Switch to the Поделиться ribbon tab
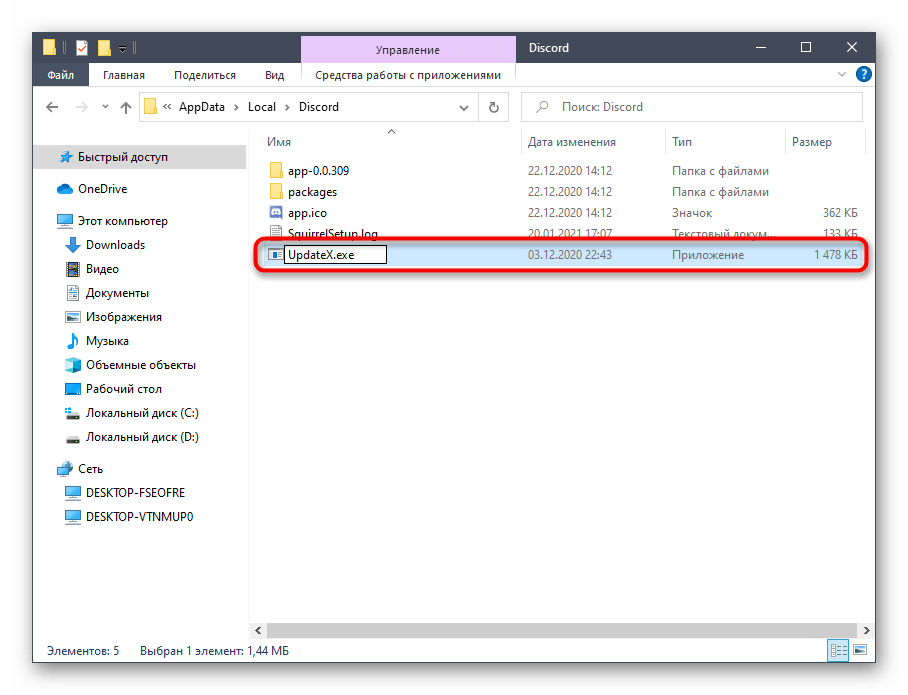 (204, 75)
